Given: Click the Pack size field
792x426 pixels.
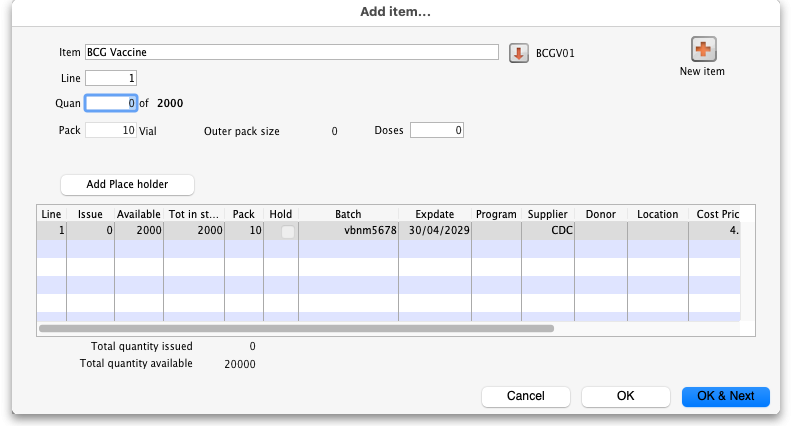Looking at the screenshot, I should coord(111,130).
